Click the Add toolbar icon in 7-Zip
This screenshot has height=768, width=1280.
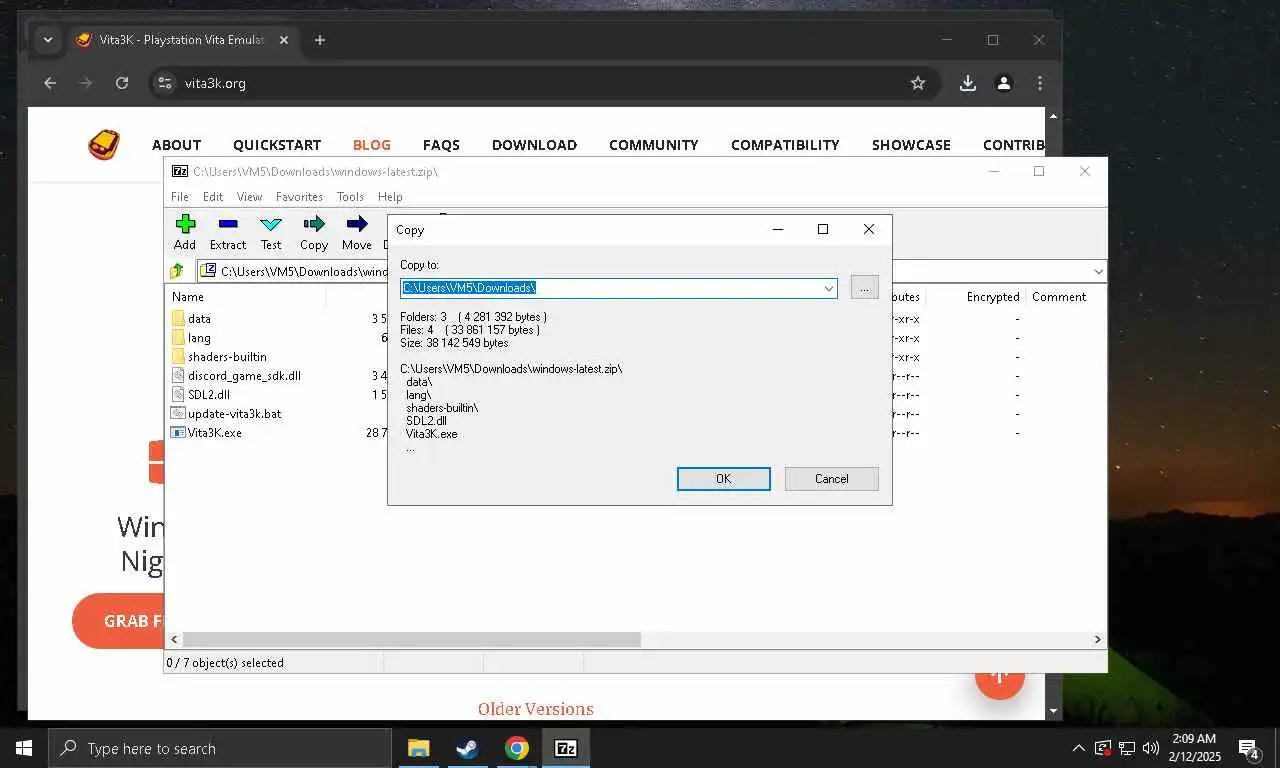point(185,224)
